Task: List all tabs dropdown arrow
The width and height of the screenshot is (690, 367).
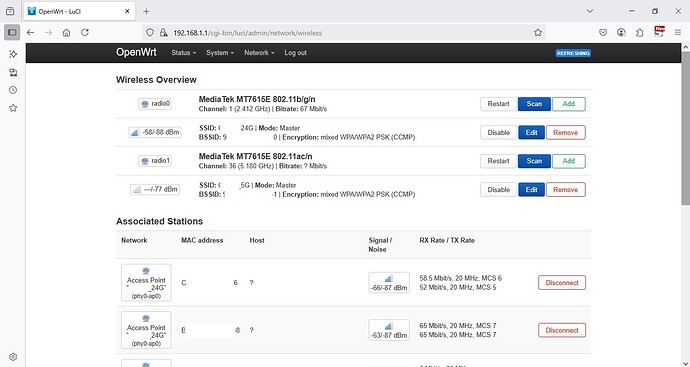Action: (590, 11)
